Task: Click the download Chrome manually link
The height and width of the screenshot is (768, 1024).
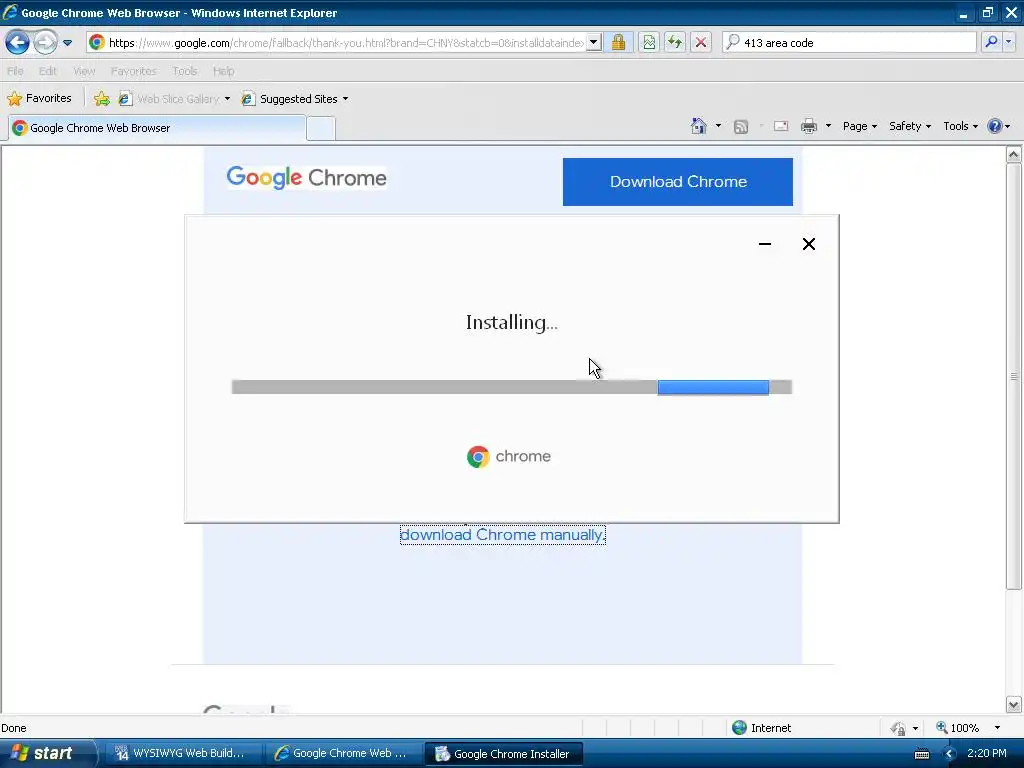Action: click(502, 535)
